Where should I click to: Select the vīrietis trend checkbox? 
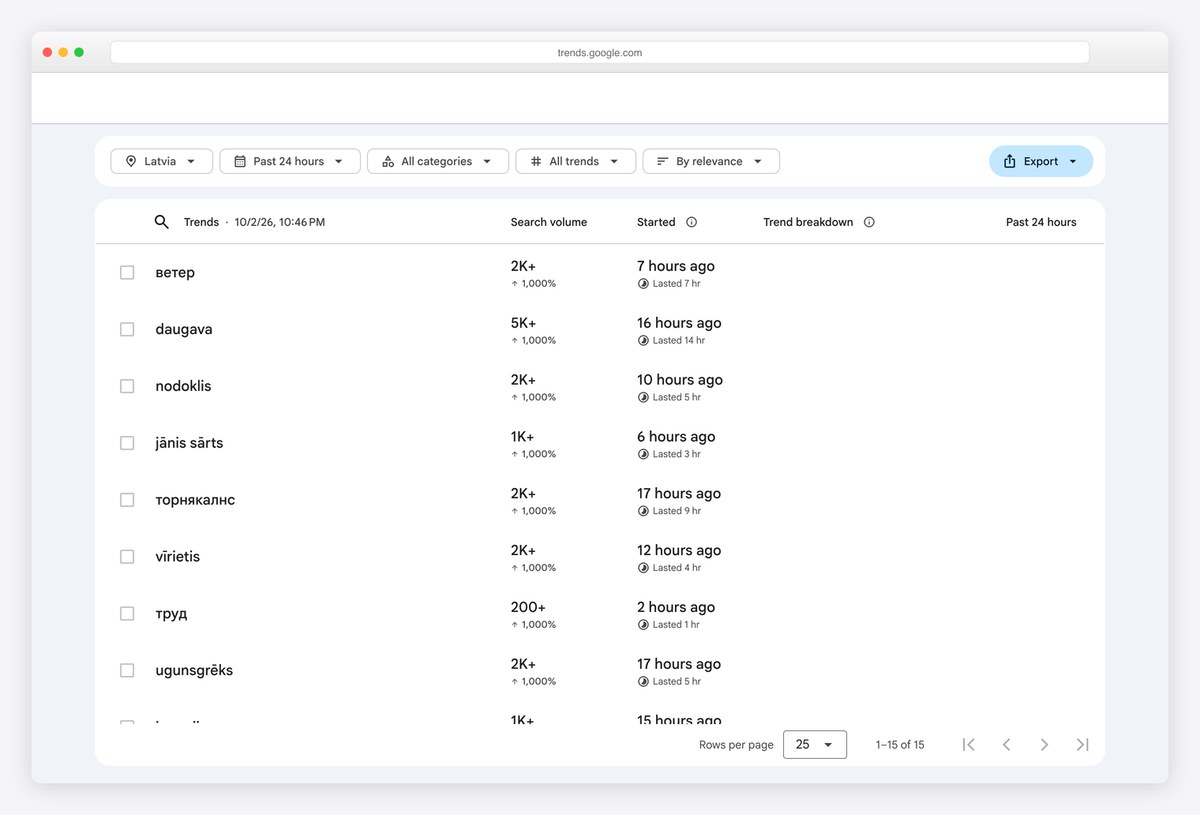tap(127, 557)
